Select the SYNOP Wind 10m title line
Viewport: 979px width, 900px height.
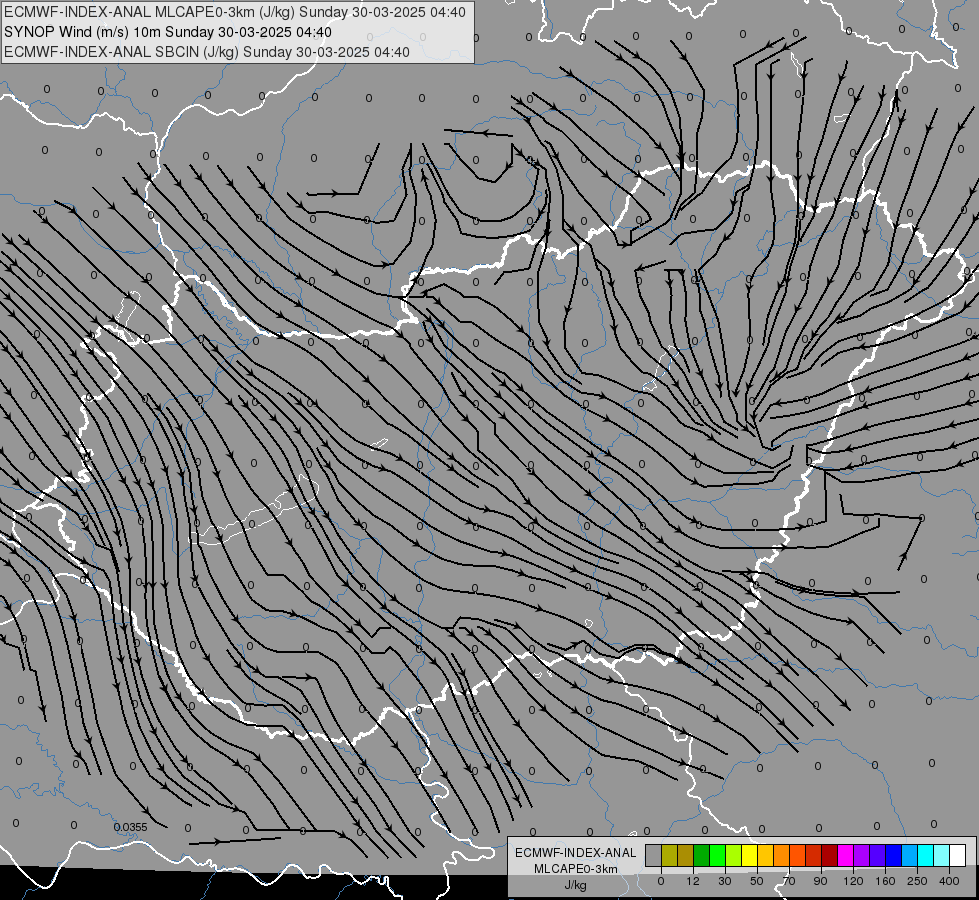[168, 32]
